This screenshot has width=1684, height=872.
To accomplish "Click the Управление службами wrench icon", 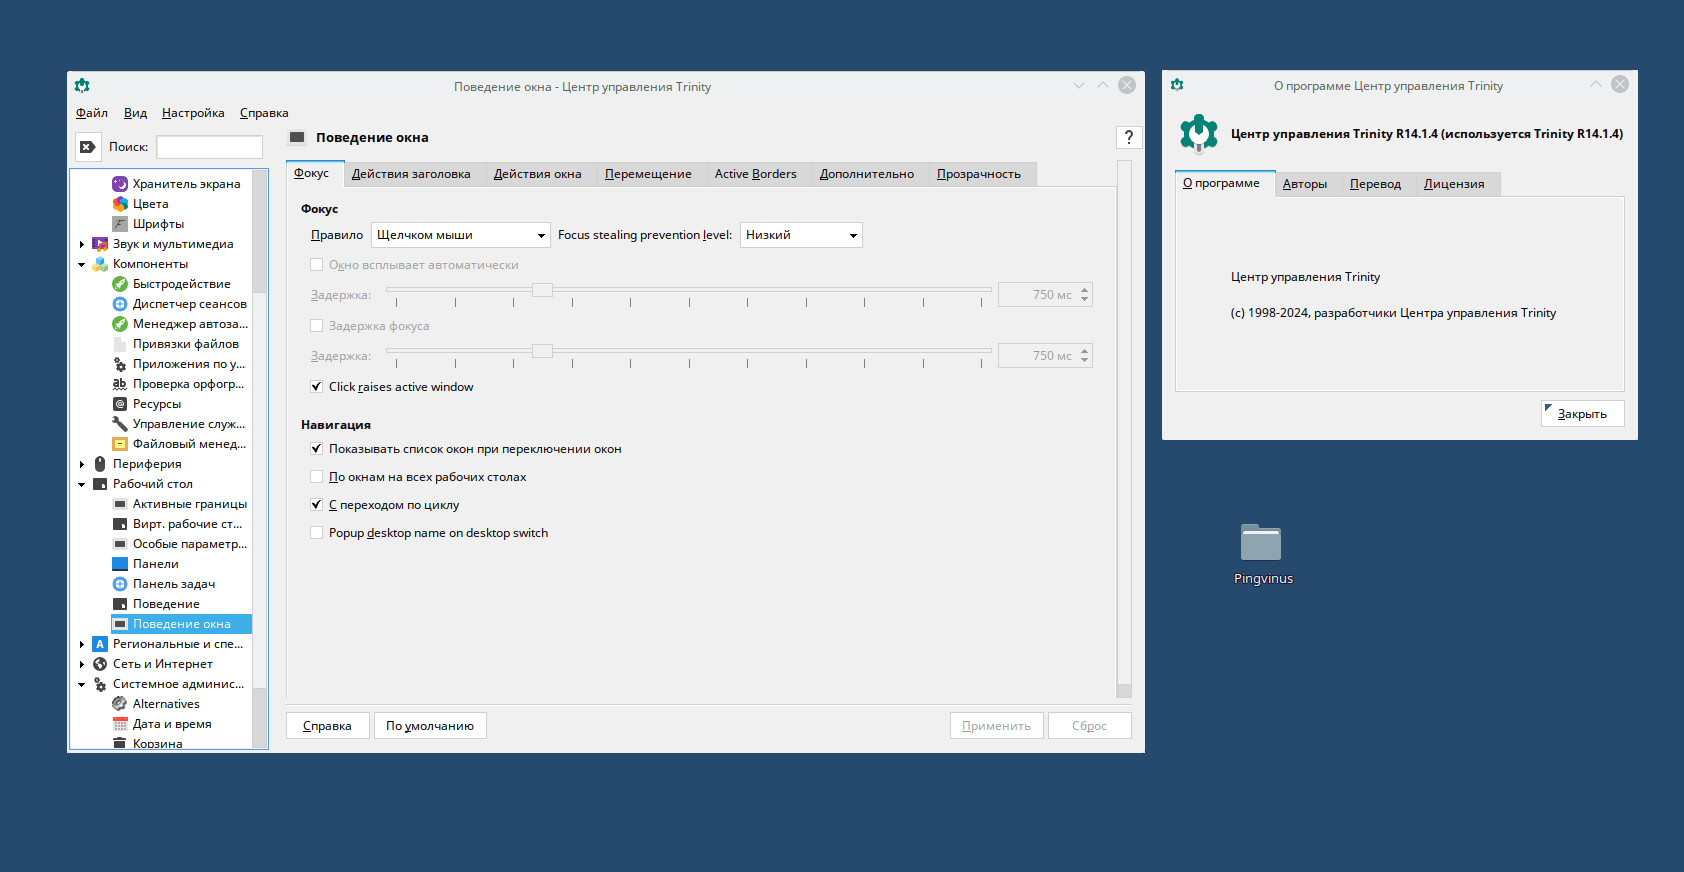I will (x=120, y=424).
